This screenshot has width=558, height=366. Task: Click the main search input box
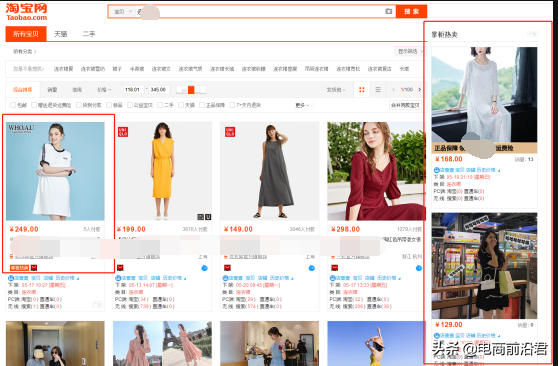pos(259,12)
